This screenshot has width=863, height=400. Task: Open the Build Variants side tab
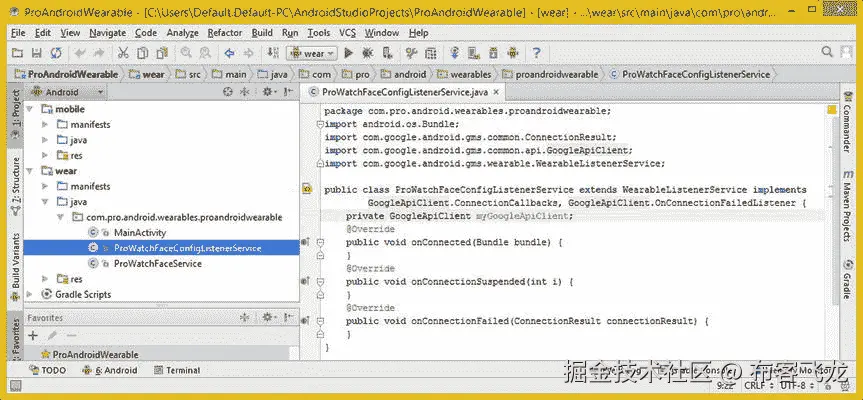[16, 267]
